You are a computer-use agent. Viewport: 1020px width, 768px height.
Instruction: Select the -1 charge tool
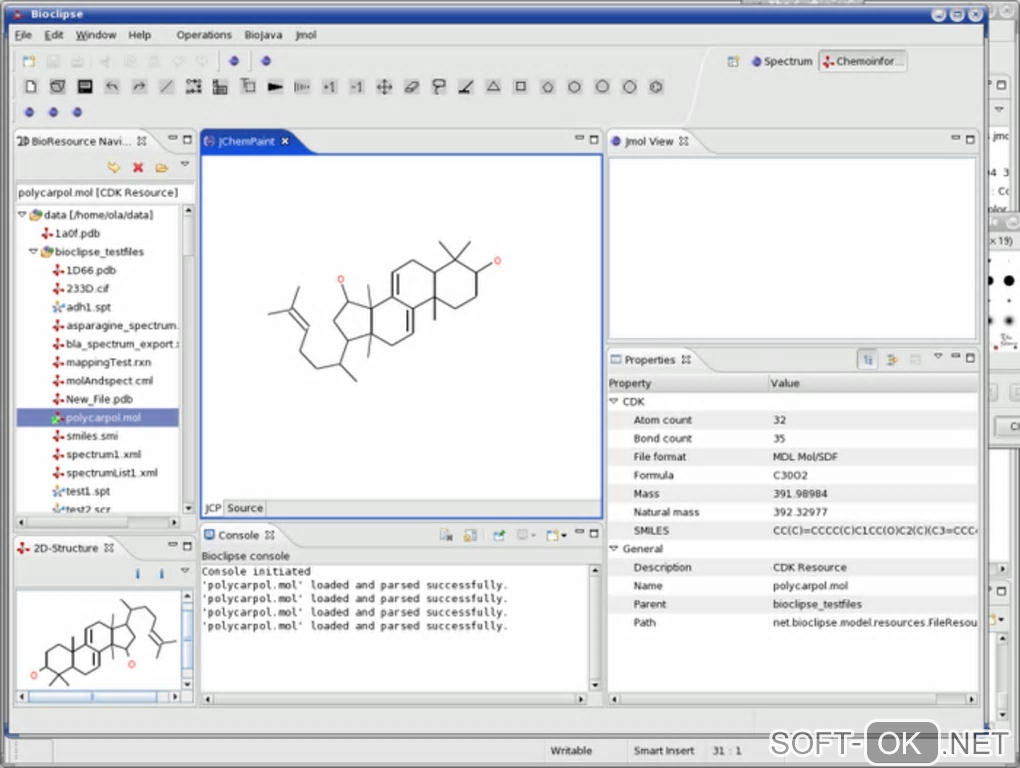pos(356,86)
